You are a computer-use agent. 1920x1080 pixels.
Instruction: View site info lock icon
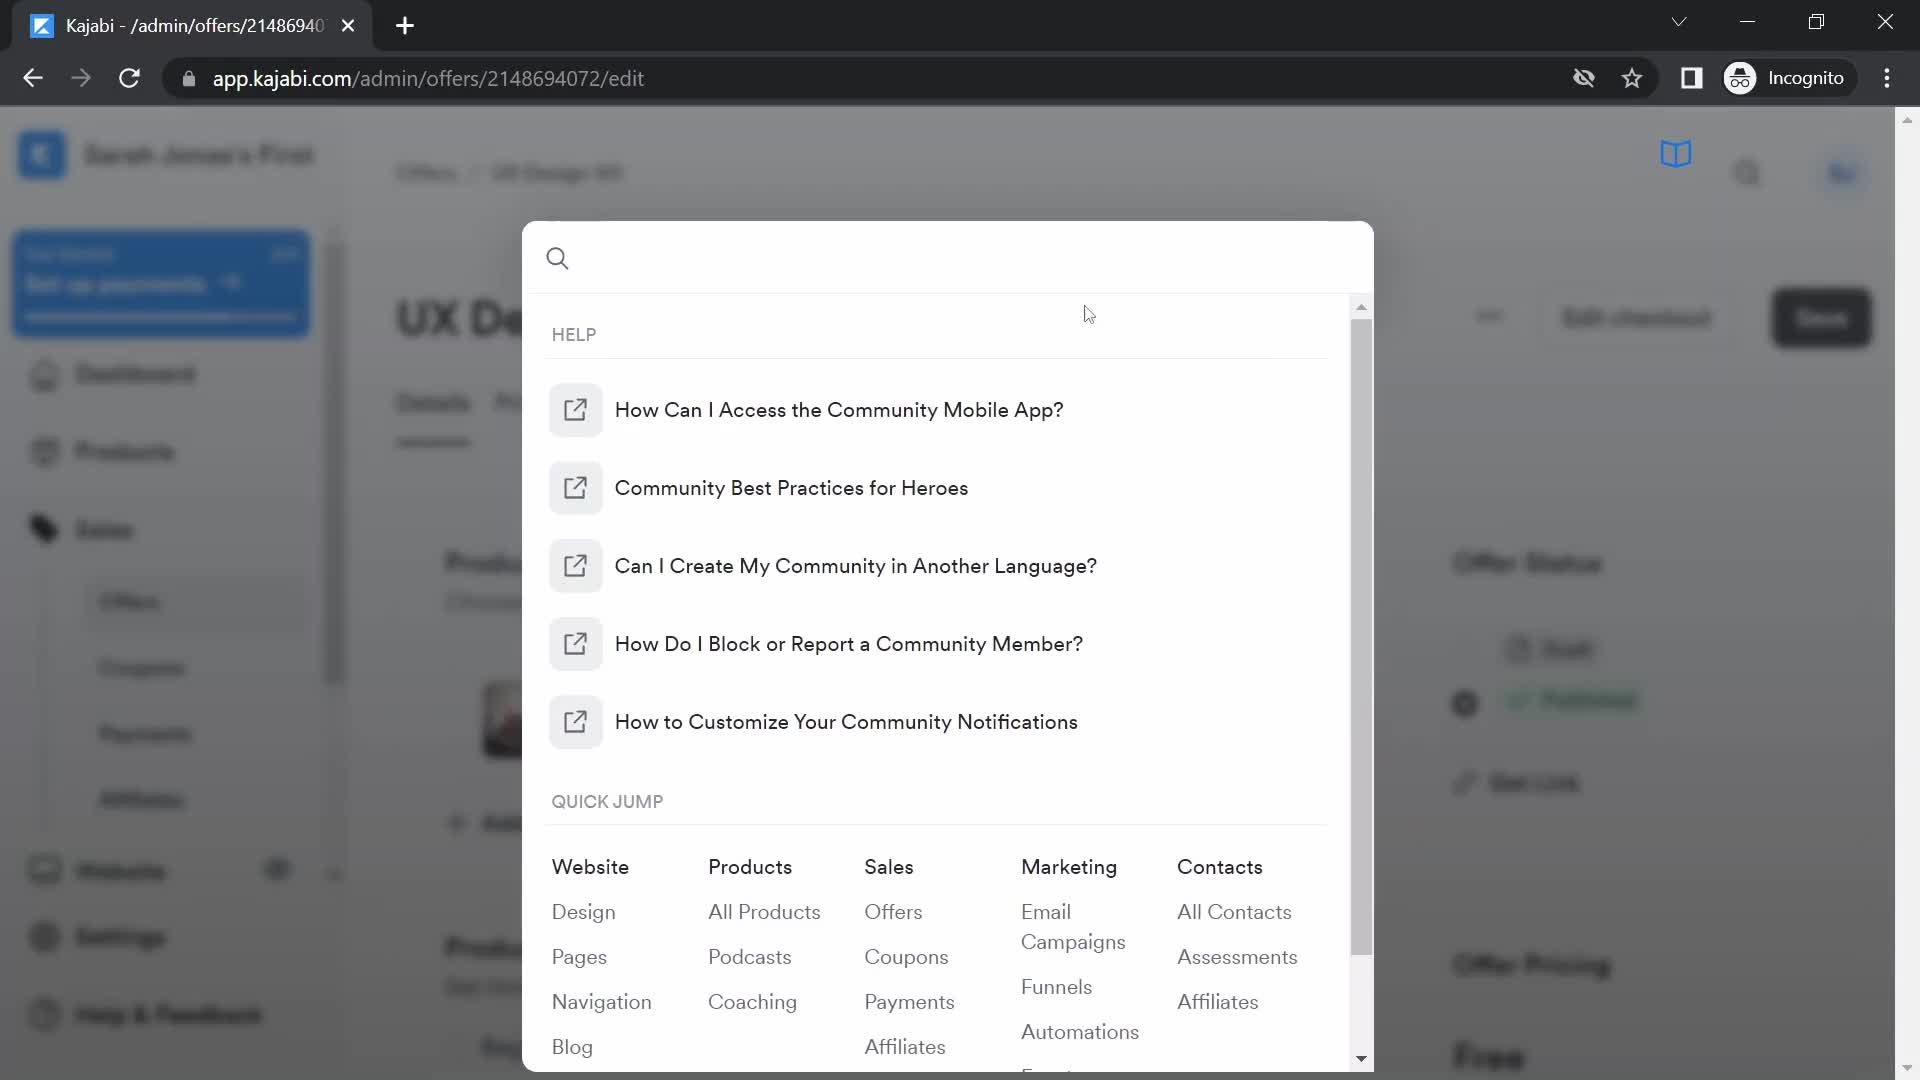[x=188, y=78]
